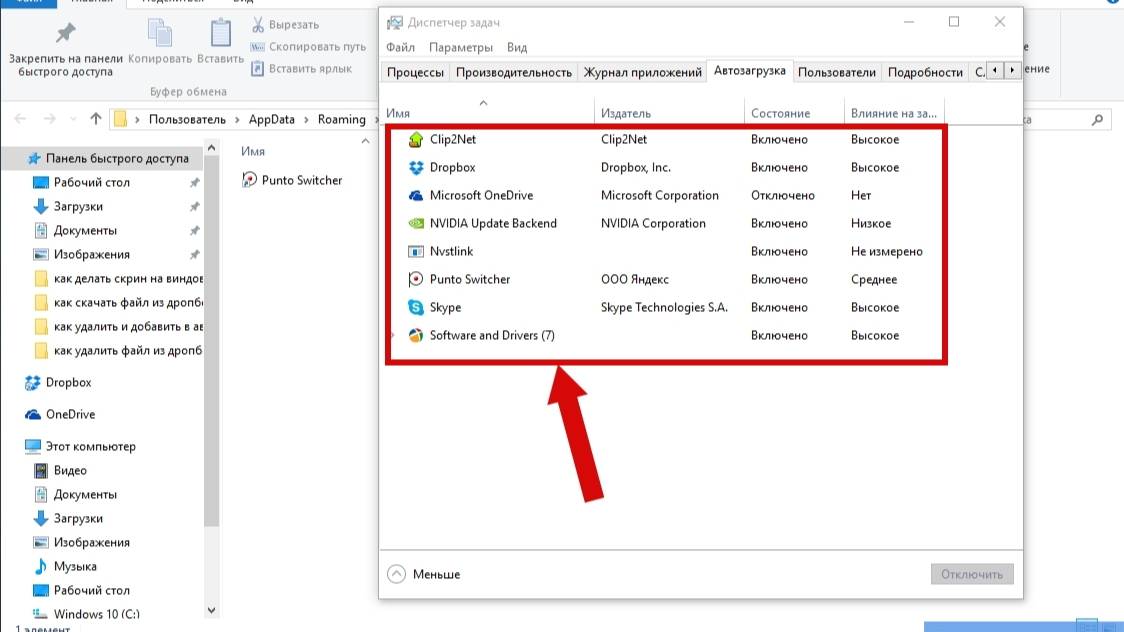The height and width of the screenshot is (632, 1124).
Task: Click the Вставить ярлык icon in Explorer
Action: [x=257, y=69]
